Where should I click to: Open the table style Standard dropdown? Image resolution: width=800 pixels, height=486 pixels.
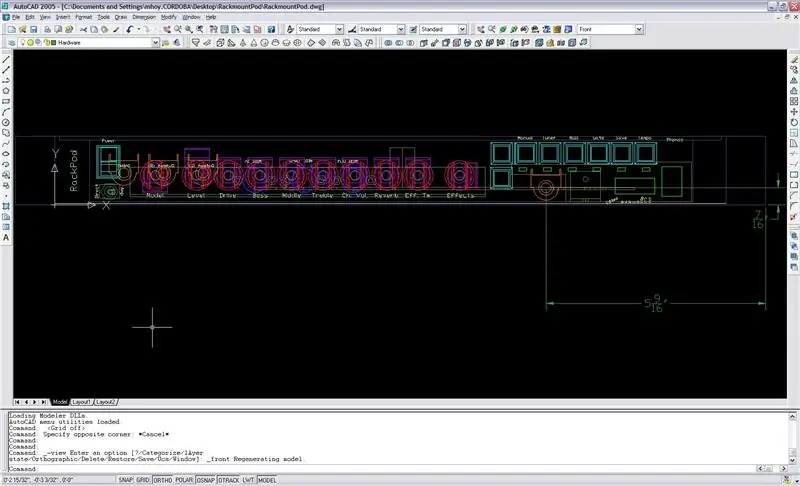coord(462,30)
